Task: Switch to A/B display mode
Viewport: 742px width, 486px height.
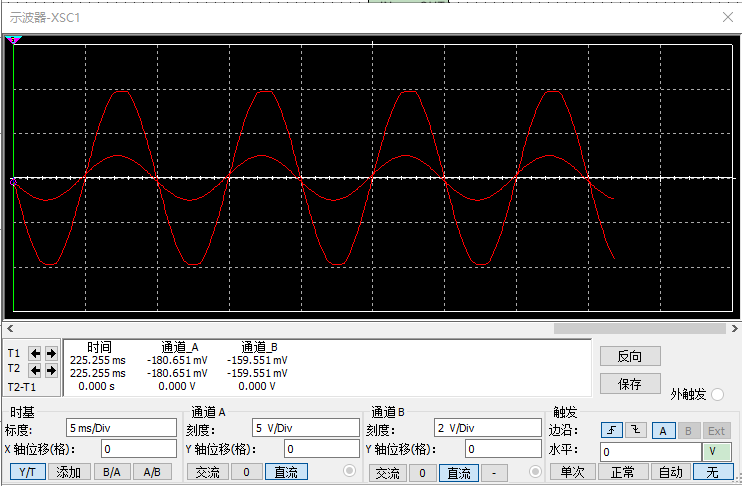Action: click(152, 472)
